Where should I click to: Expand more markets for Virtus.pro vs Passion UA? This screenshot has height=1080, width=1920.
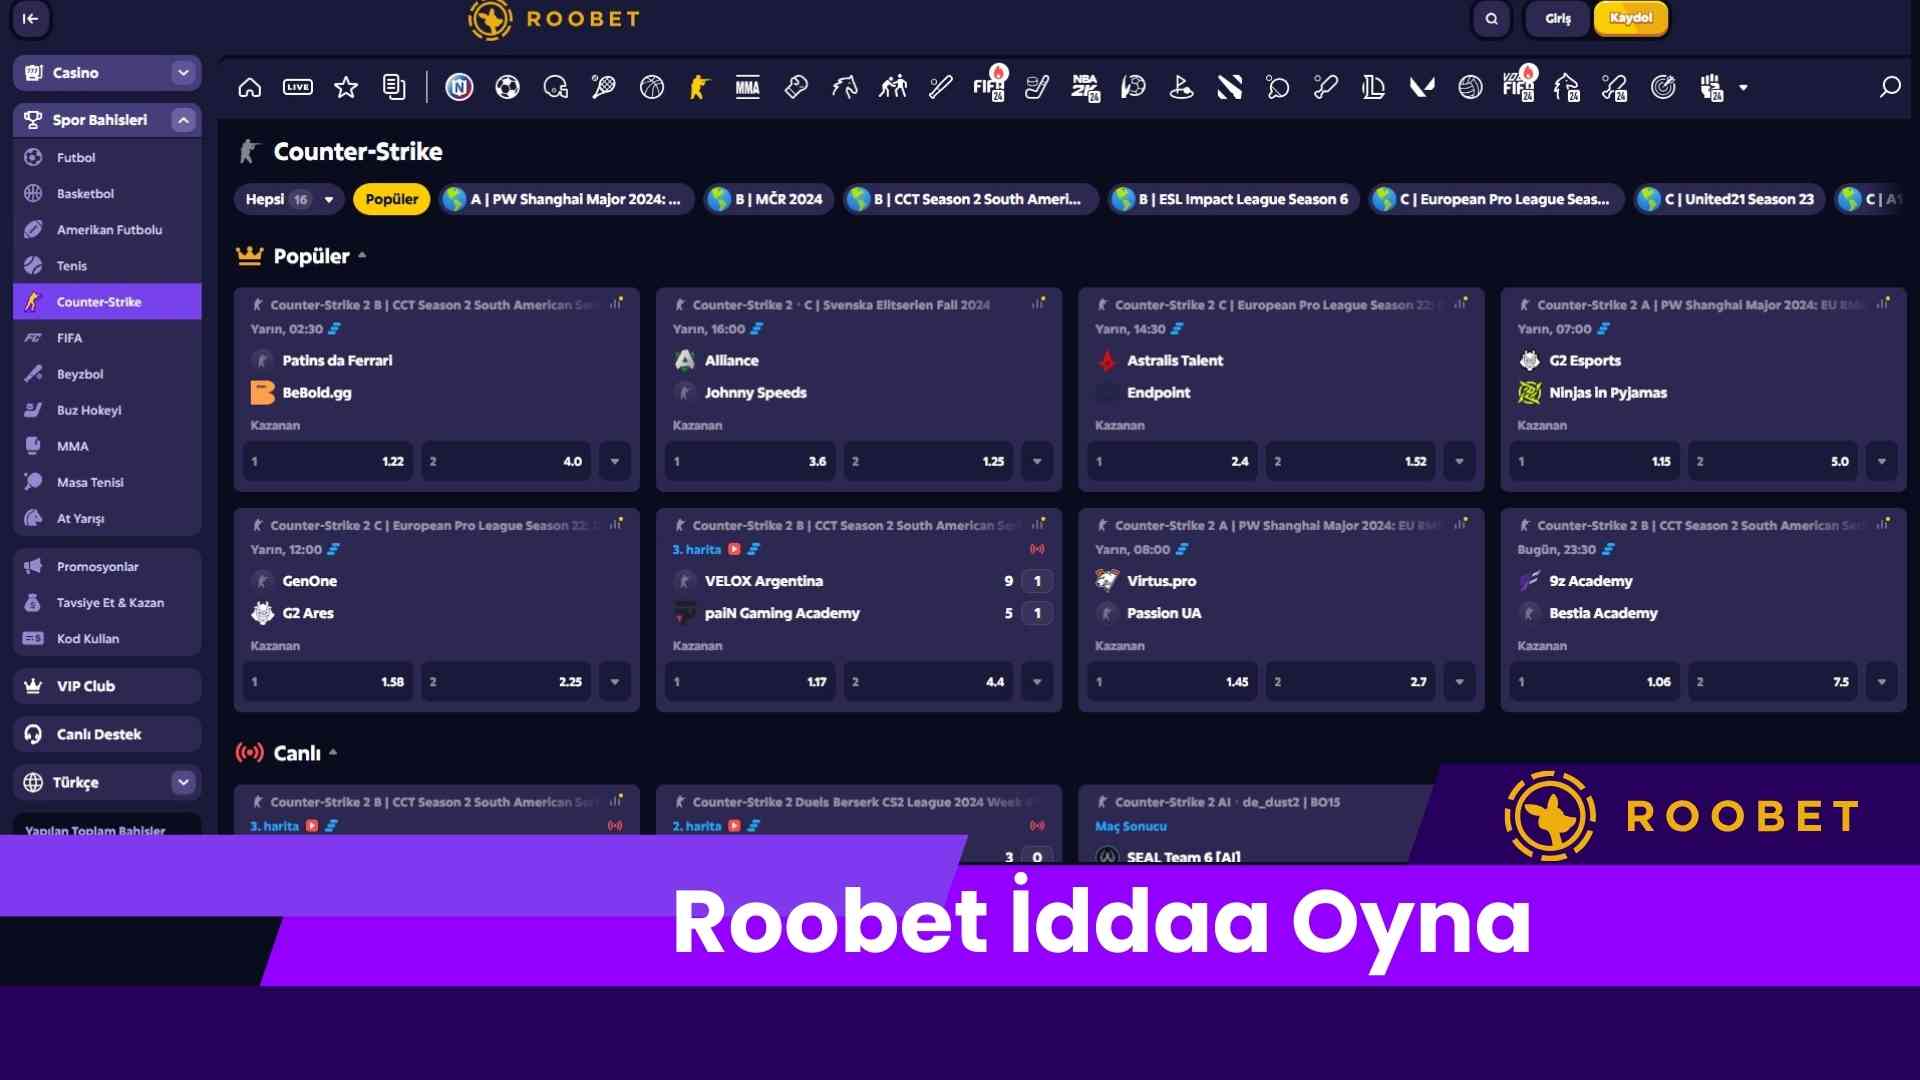pos(1459,682)
